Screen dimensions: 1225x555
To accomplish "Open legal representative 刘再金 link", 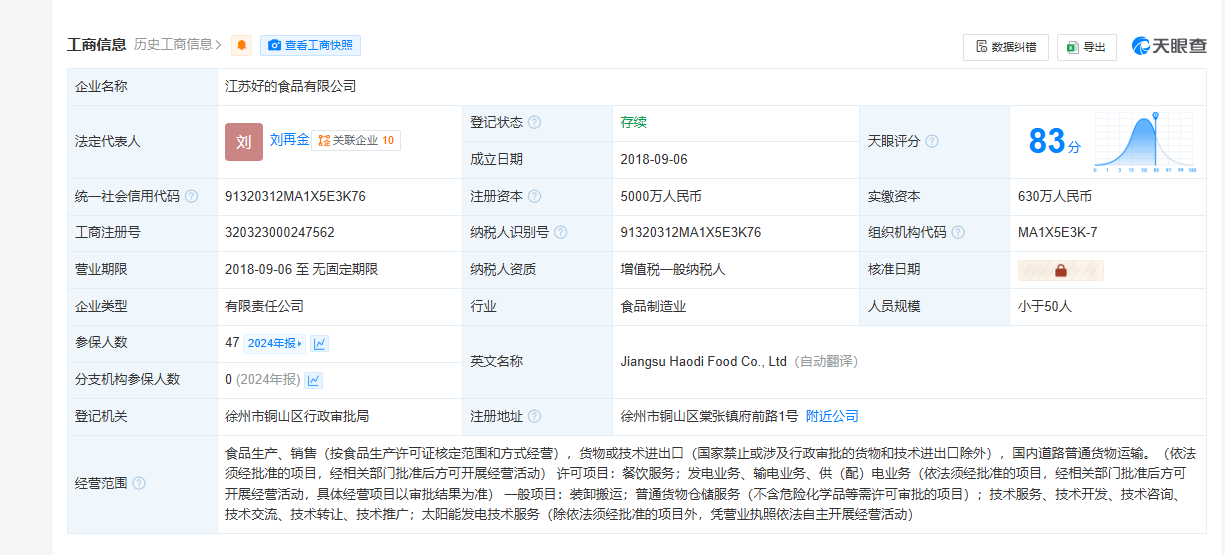I will point(289,141).
